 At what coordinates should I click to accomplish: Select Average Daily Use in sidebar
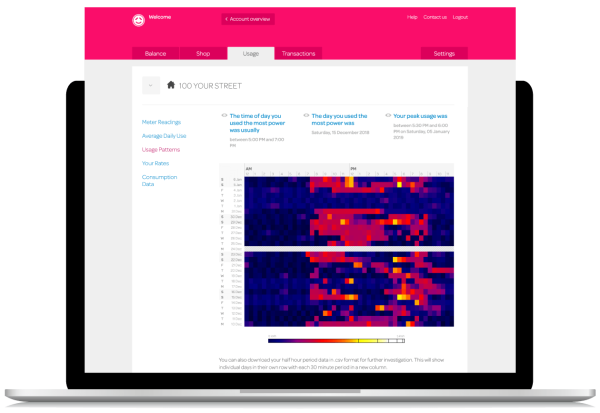coord(163,135)
